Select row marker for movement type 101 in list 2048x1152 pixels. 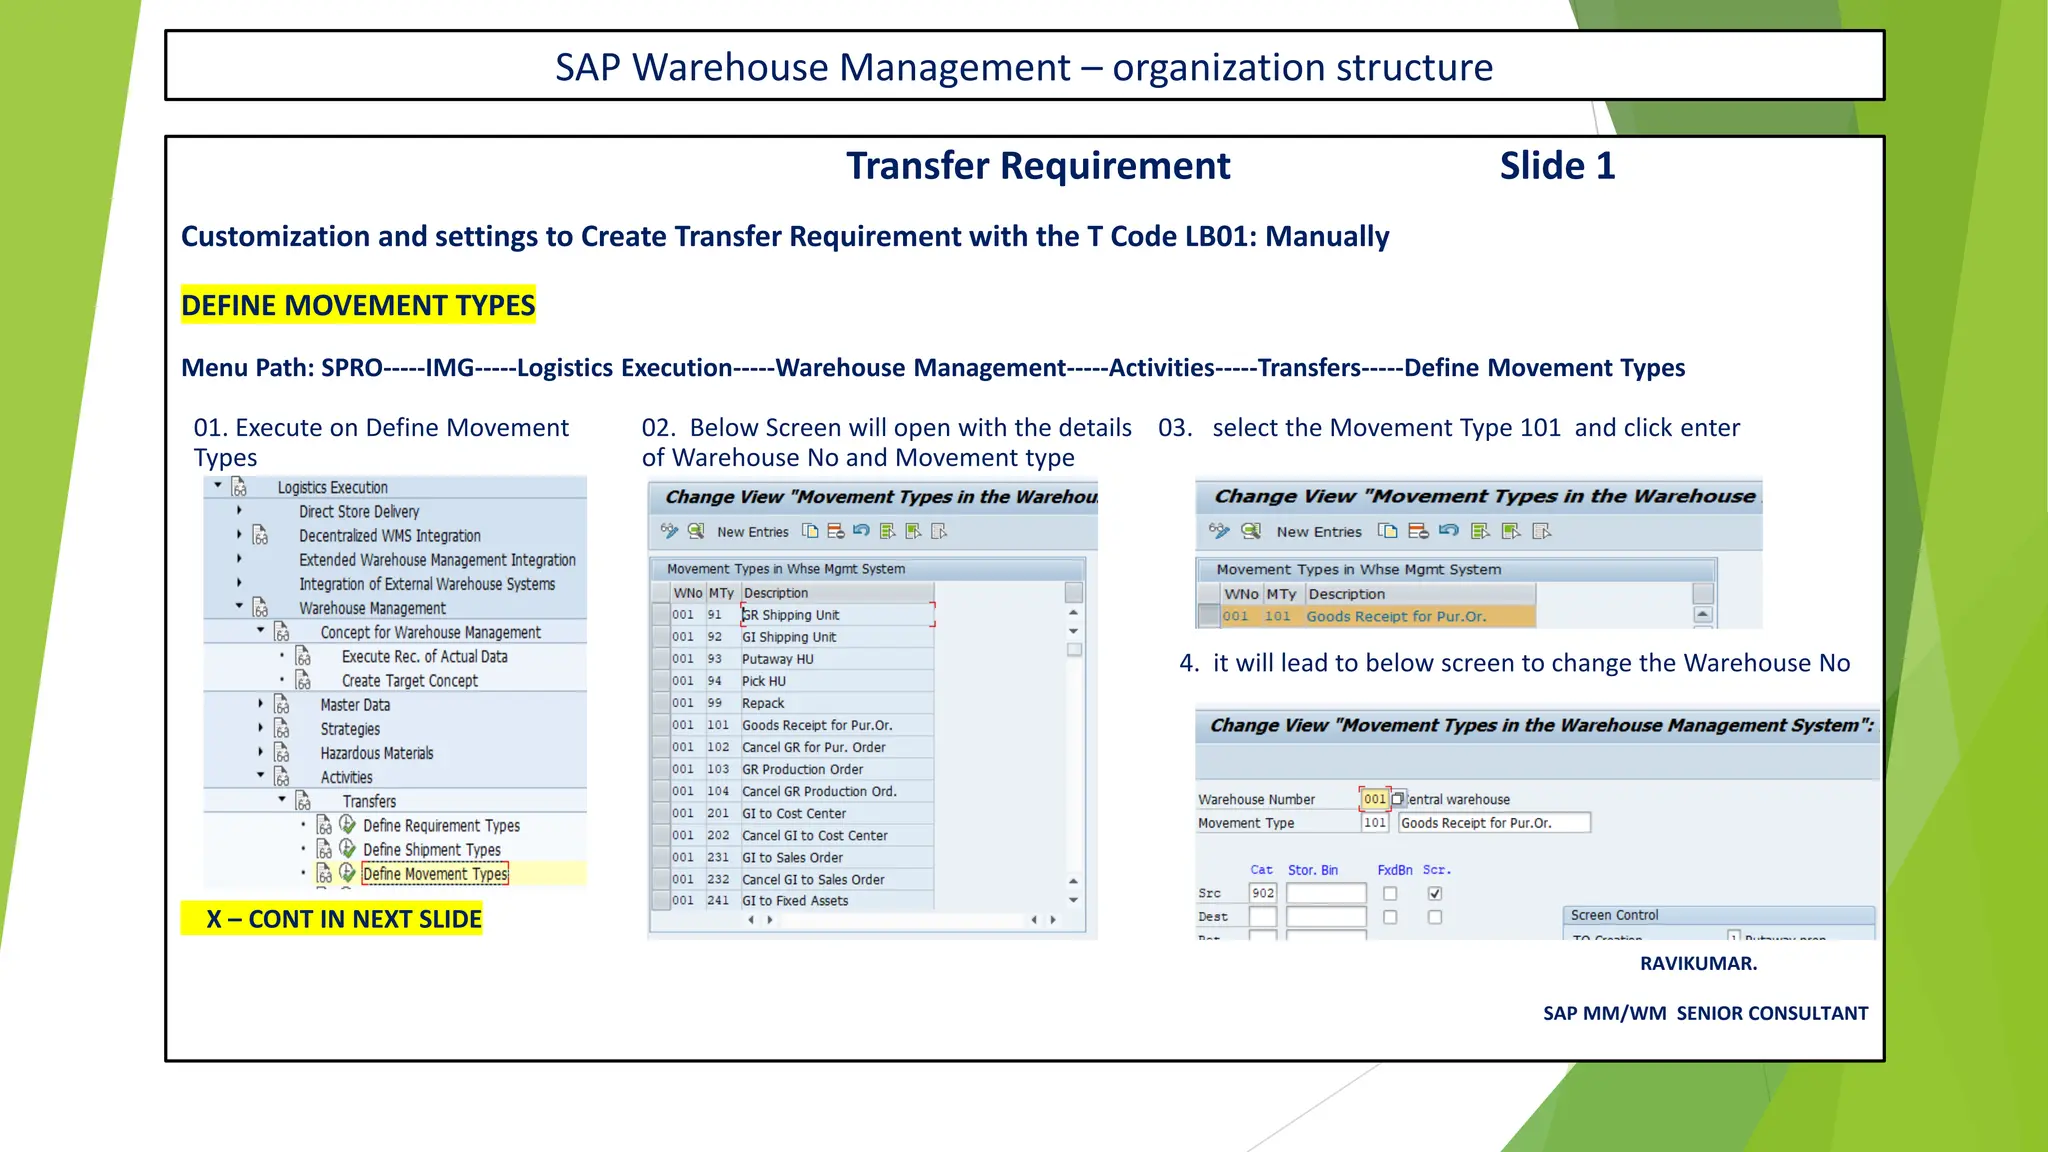660,725
